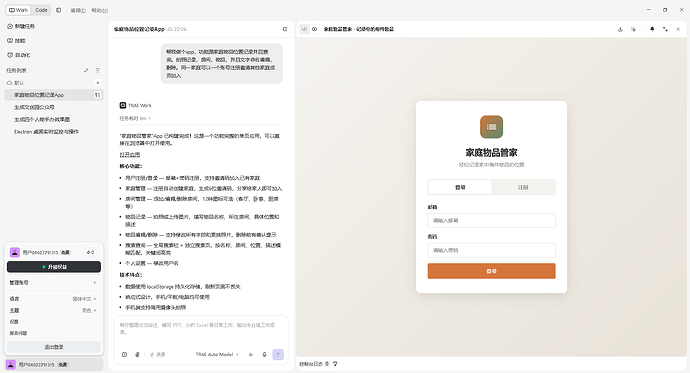The image size is (690, 373).
Task: Click the credits badge showing 0
Action: pyautogui.click(x=90, y=252)
